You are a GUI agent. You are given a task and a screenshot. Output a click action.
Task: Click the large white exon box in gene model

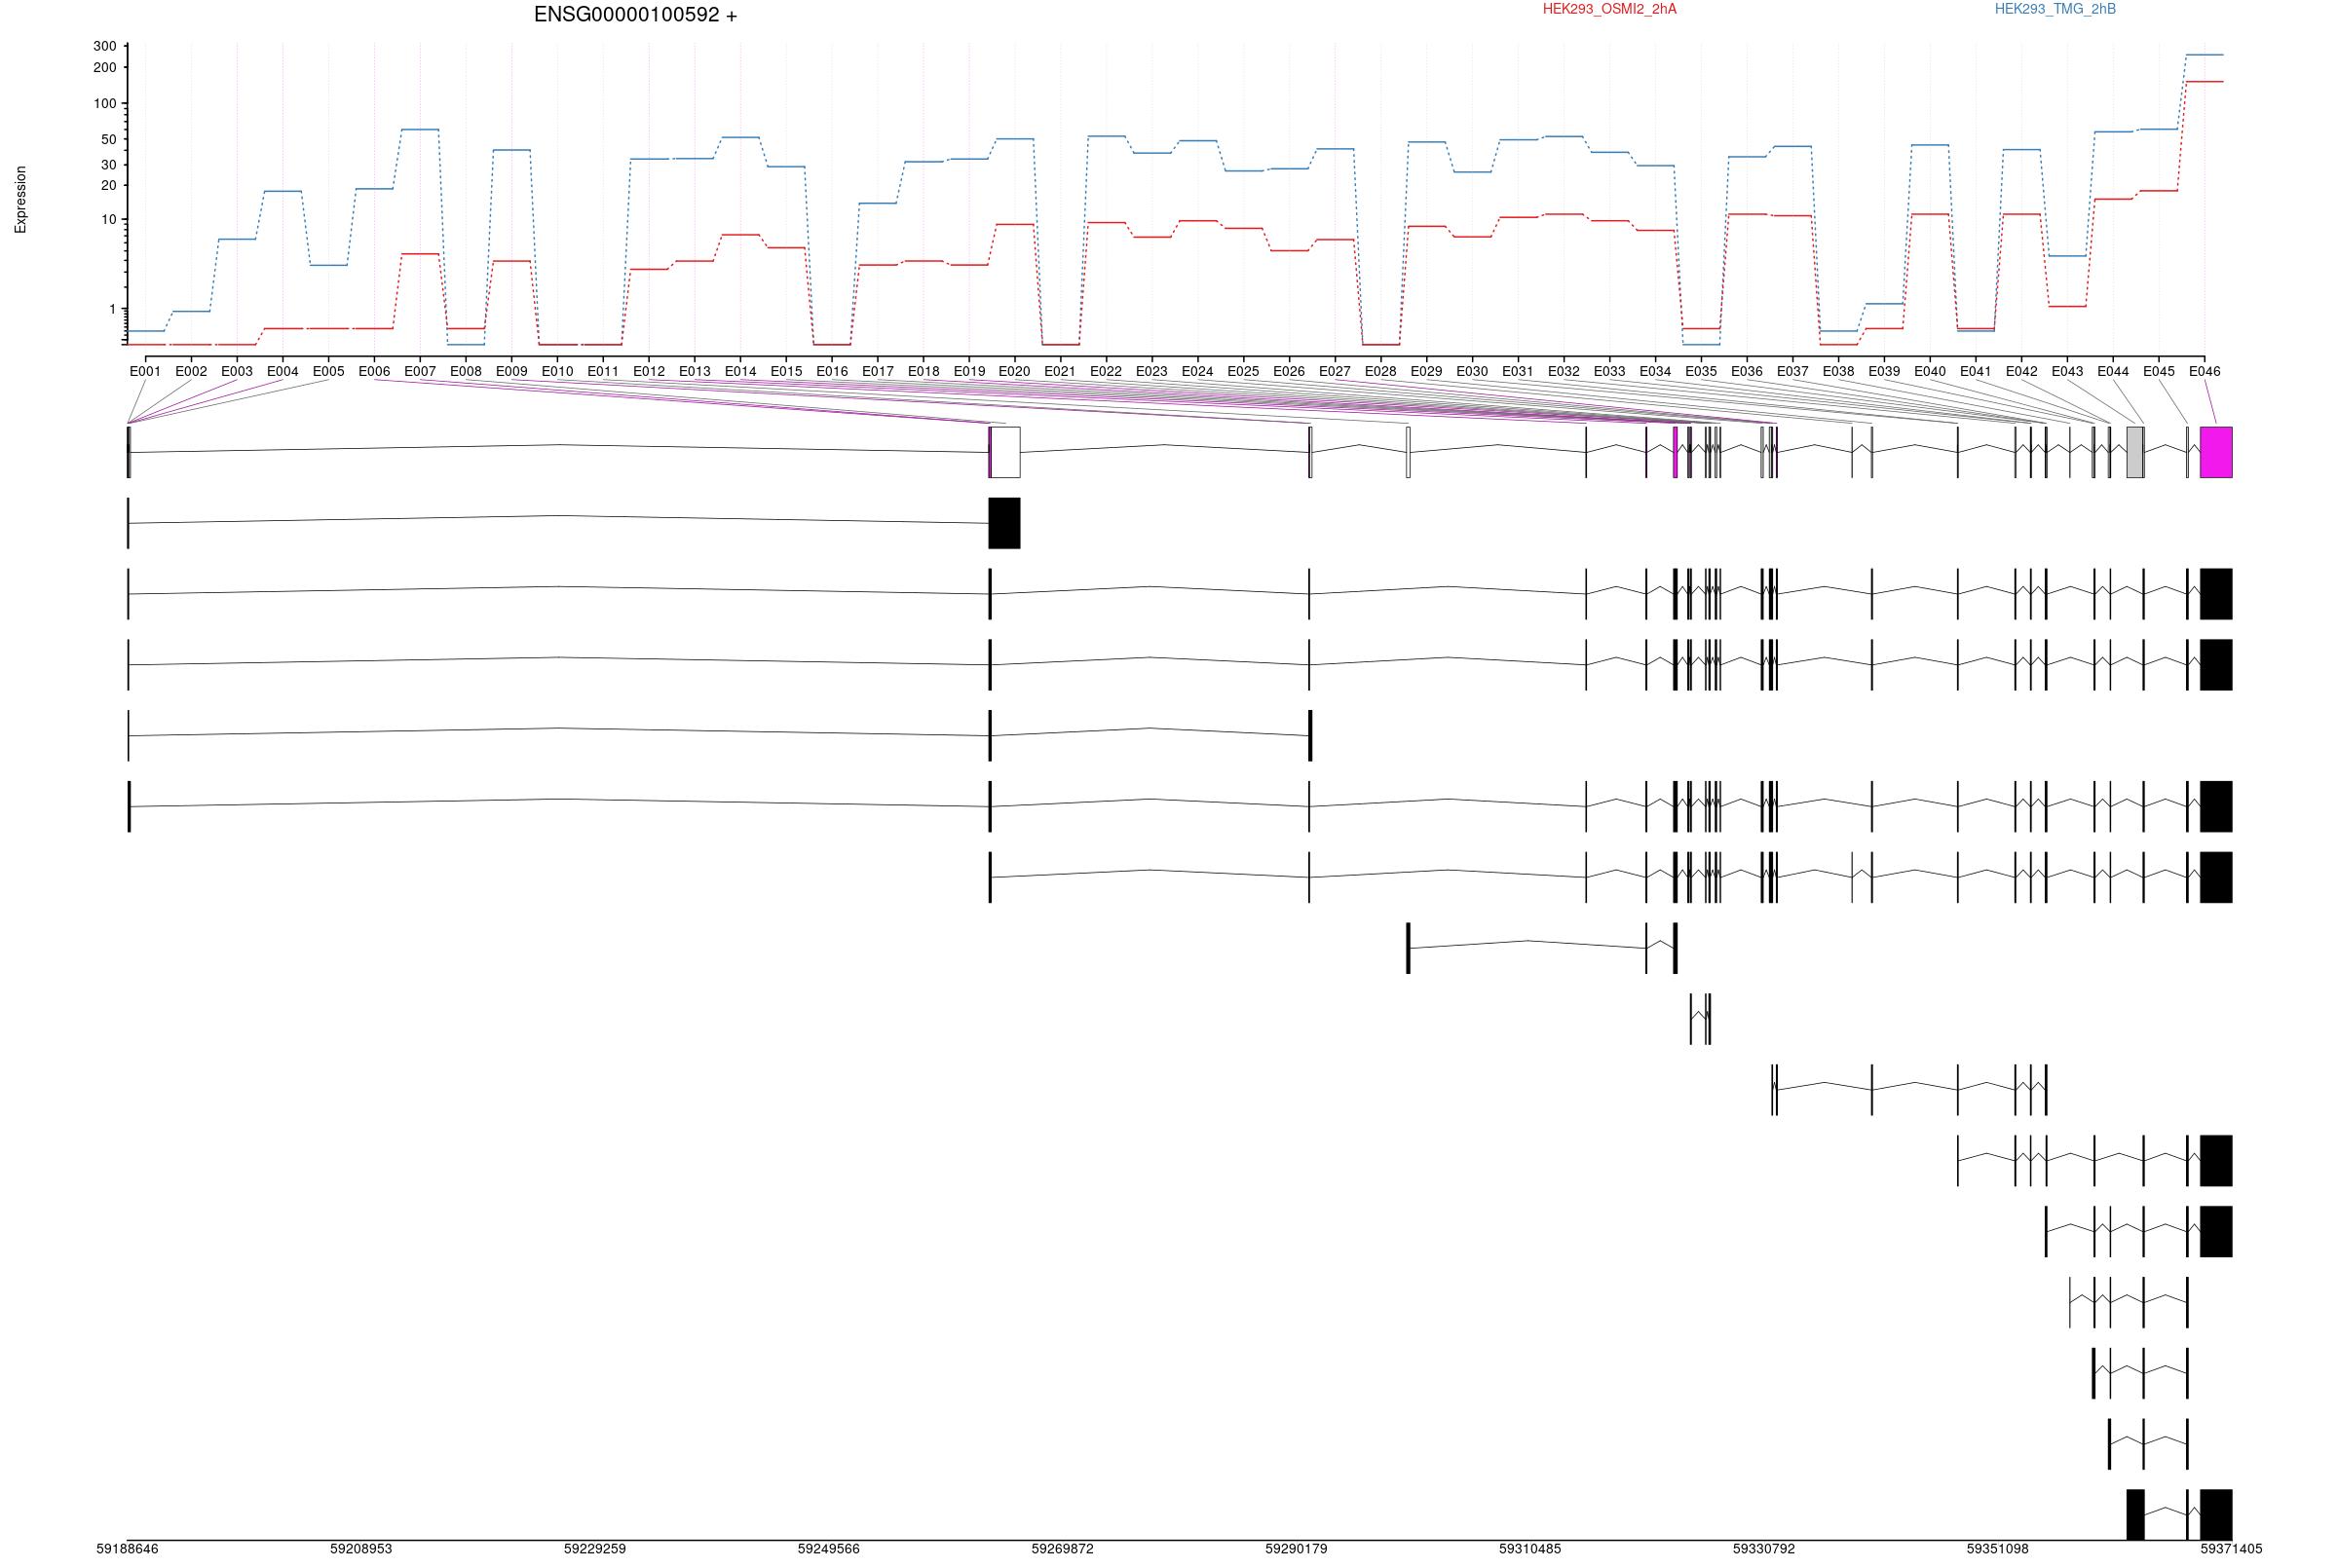pyautogui.click(x=1005, y=452)
